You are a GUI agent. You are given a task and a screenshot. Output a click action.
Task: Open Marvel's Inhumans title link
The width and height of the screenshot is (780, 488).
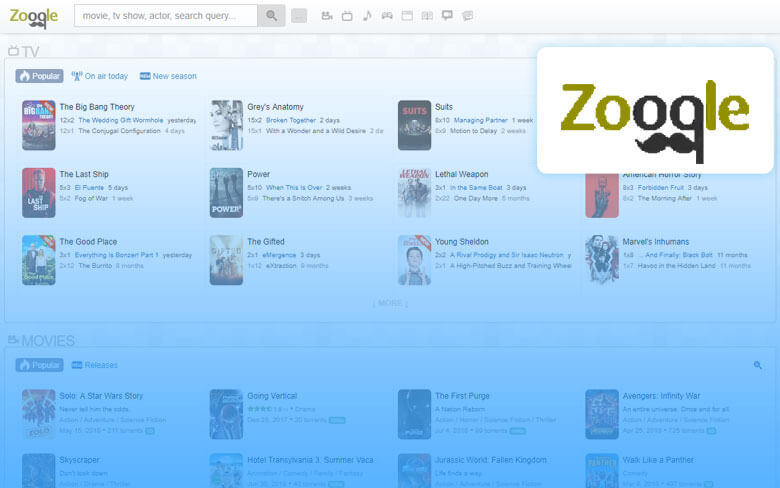pos(656,242)
